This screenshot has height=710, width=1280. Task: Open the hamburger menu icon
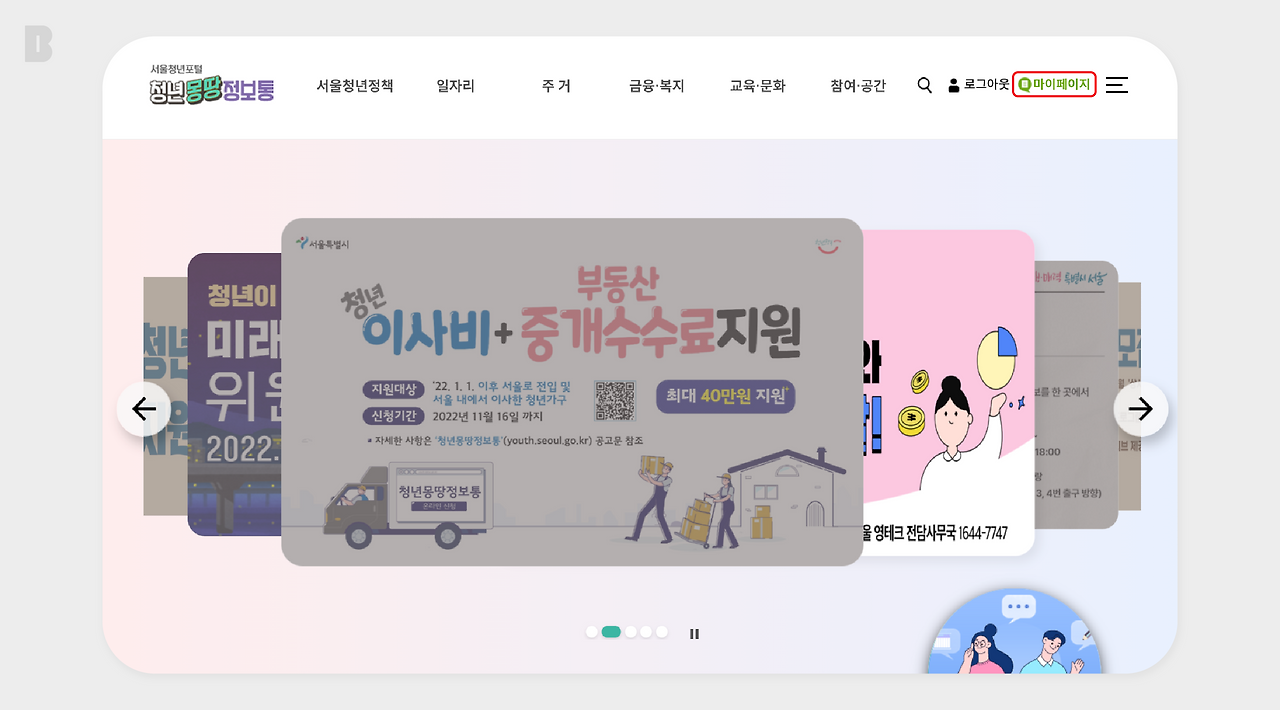[x=1117, y=85]
